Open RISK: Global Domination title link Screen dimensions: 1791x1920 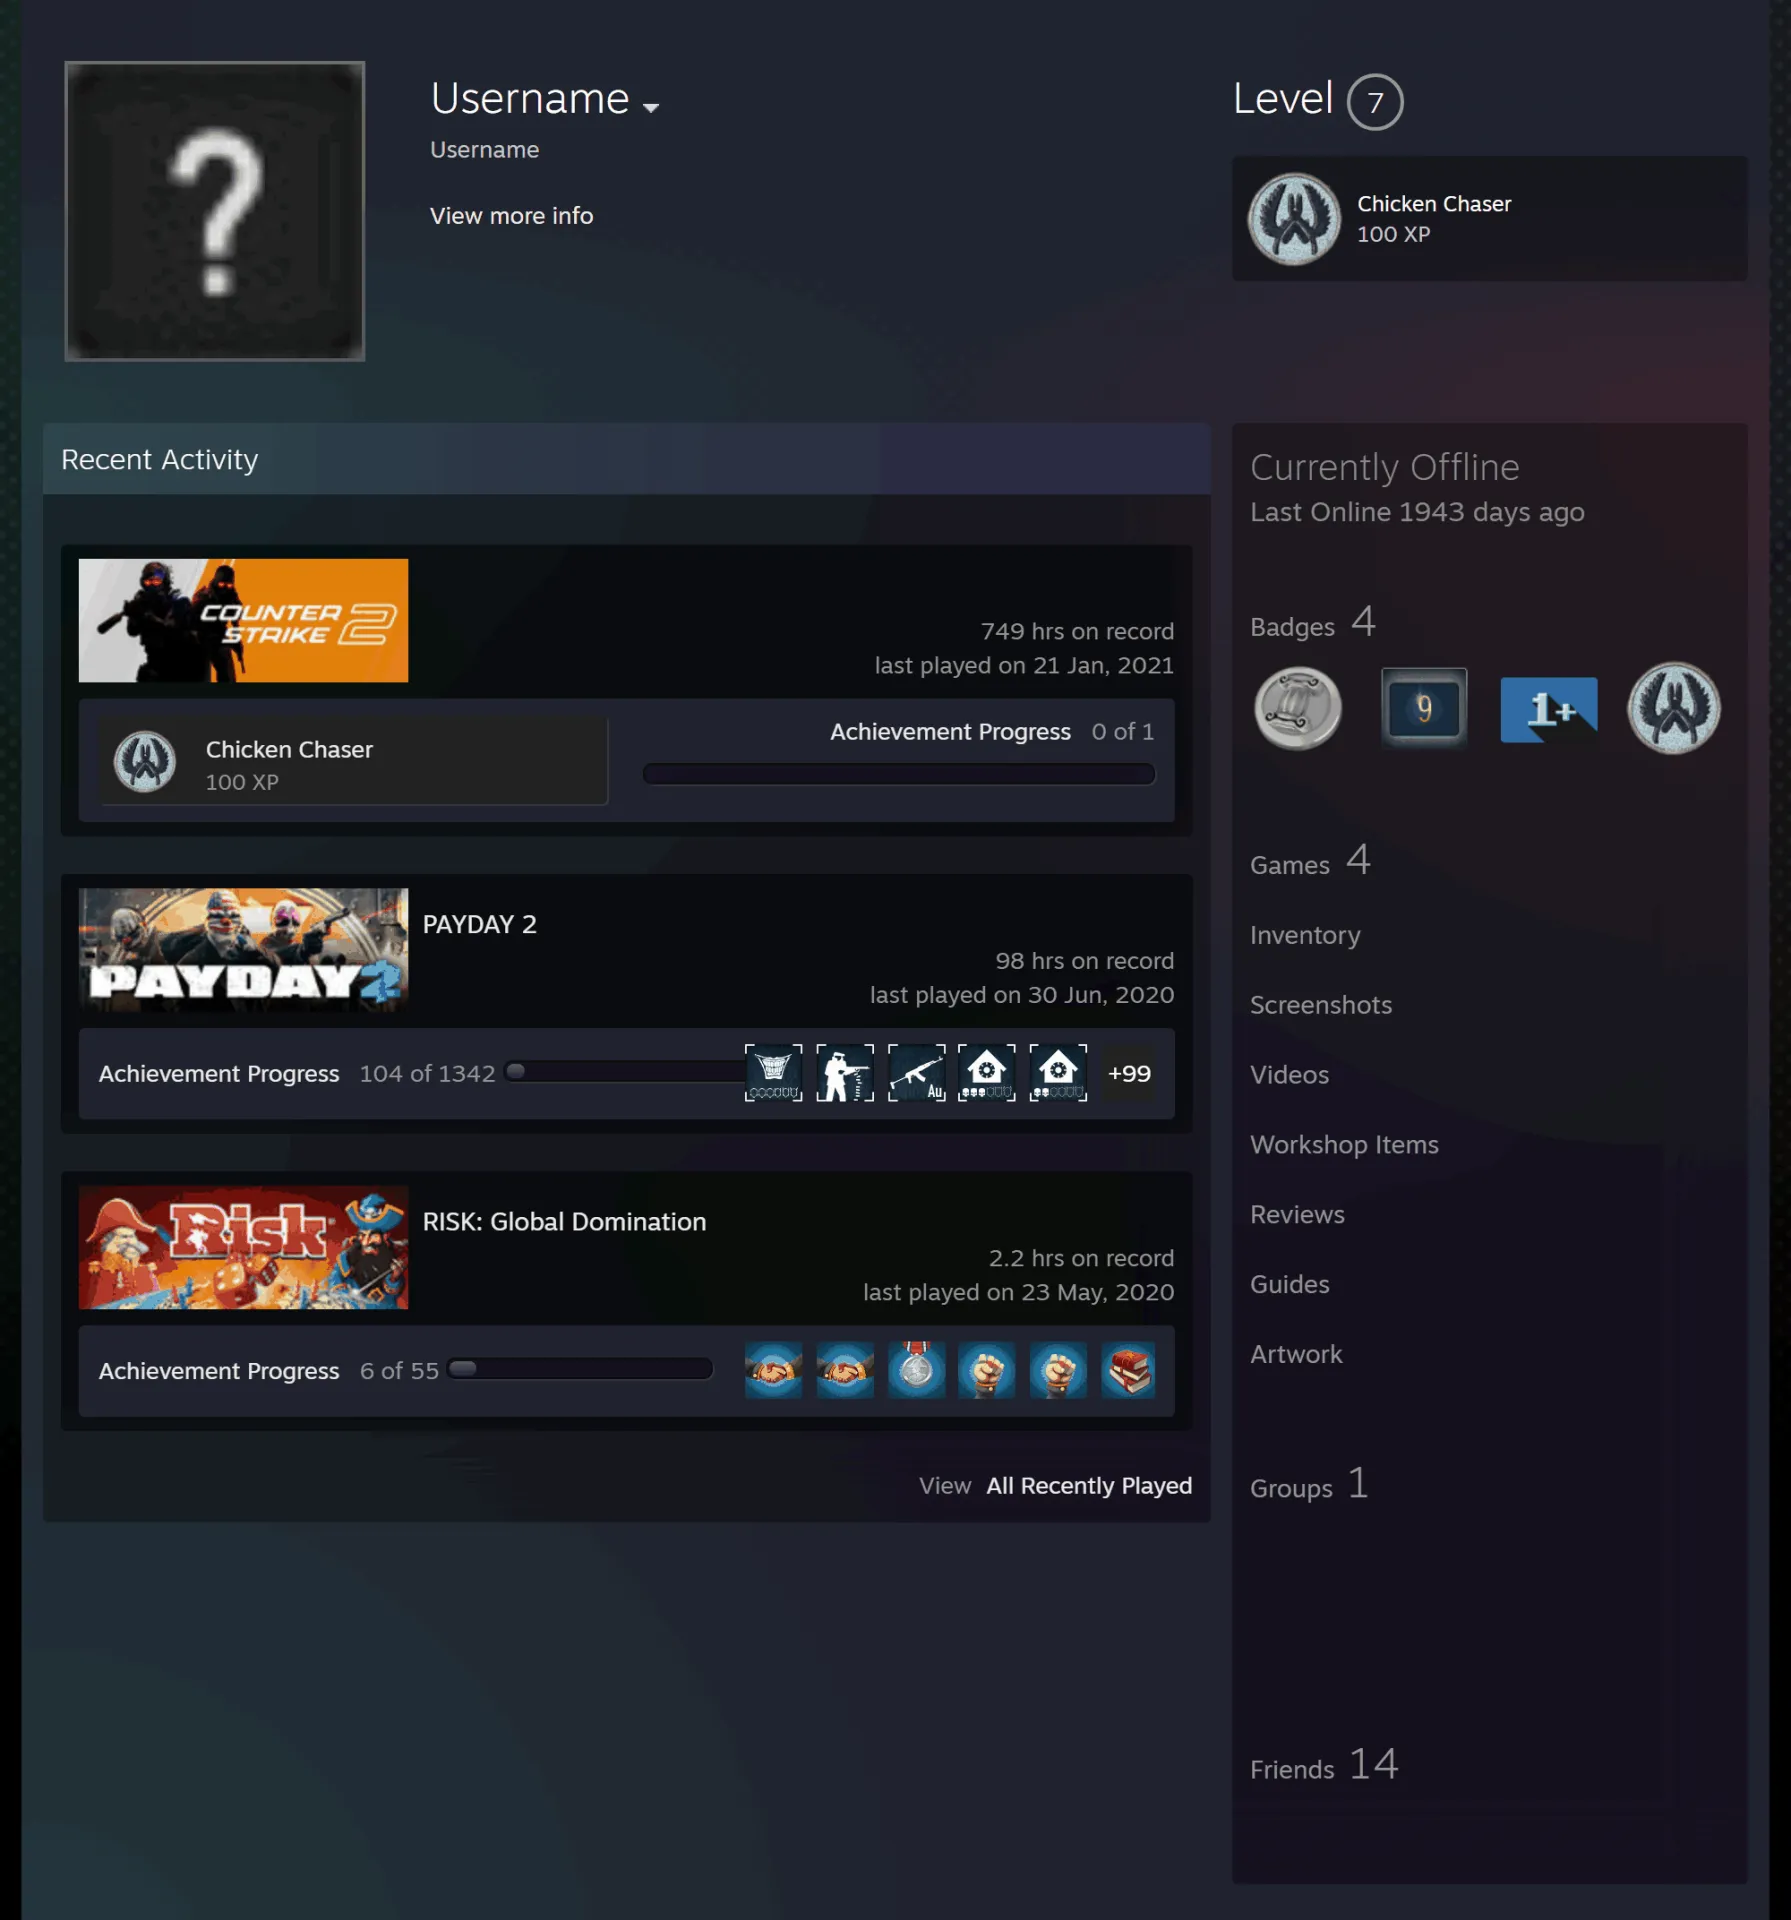click(564, 1222)
